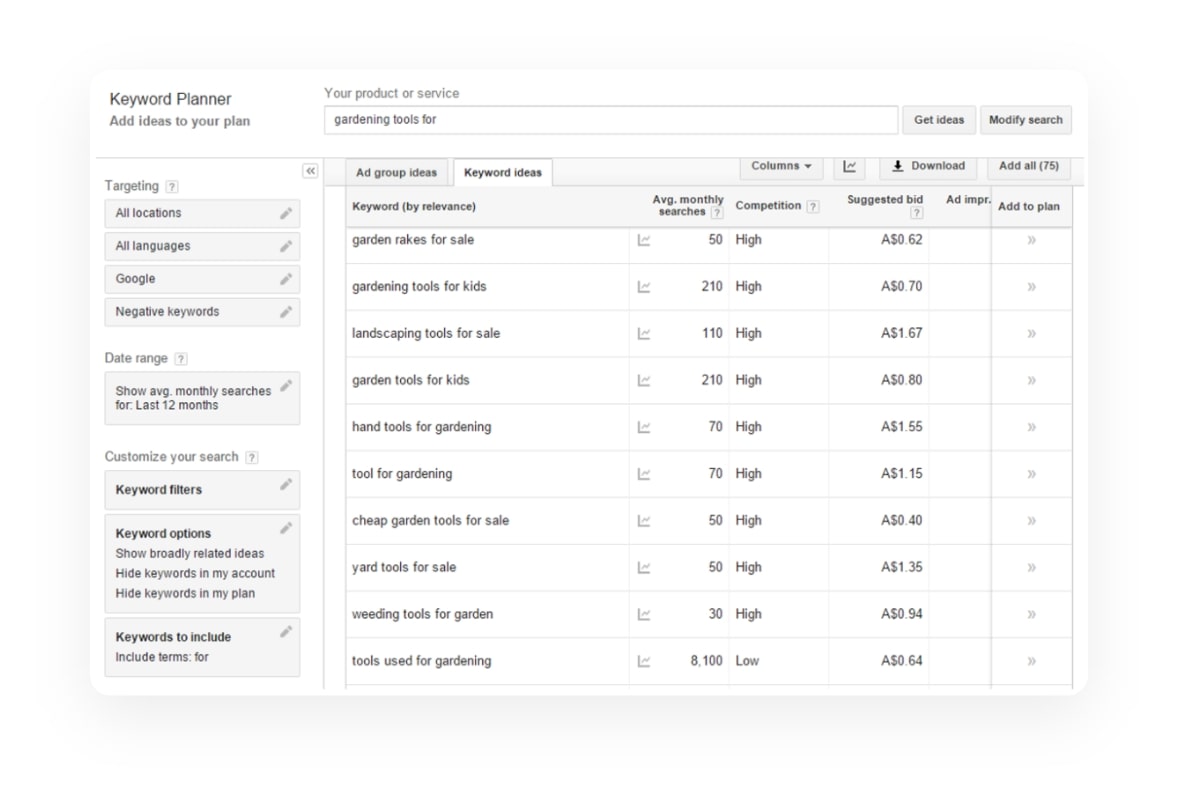
Task: Edit Negative keywords pencil icon
Action: point(286,312)
